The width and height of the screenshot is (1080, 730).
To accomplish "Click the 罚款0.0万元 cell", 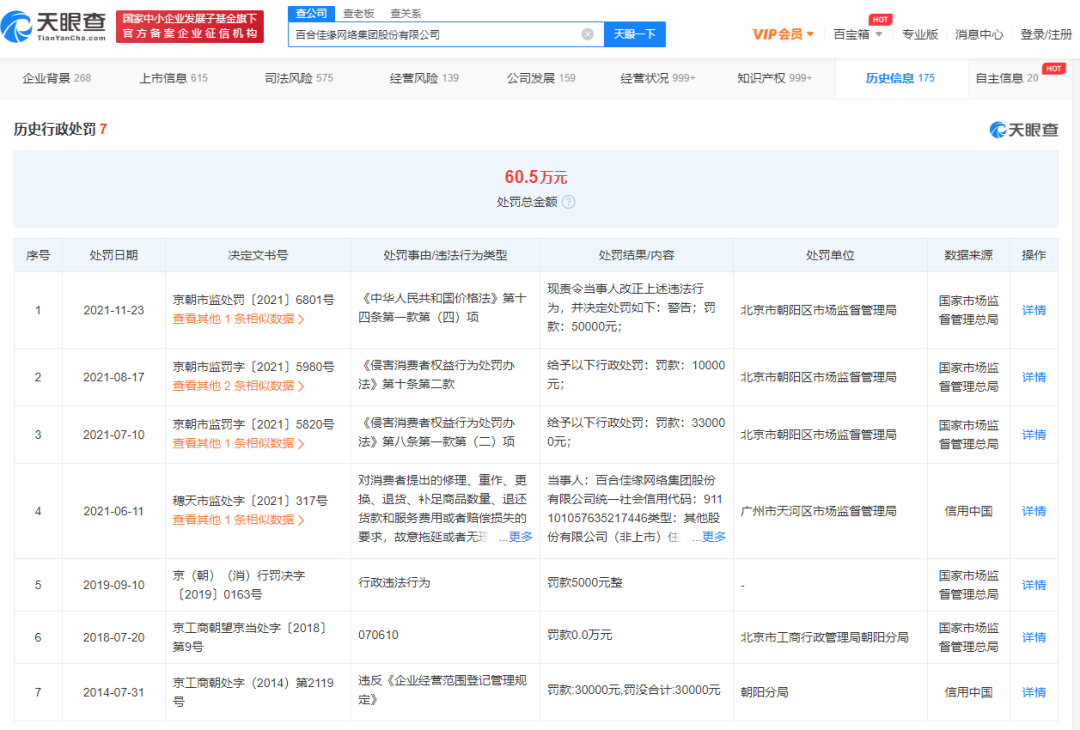I will click(x=580, y=635).
